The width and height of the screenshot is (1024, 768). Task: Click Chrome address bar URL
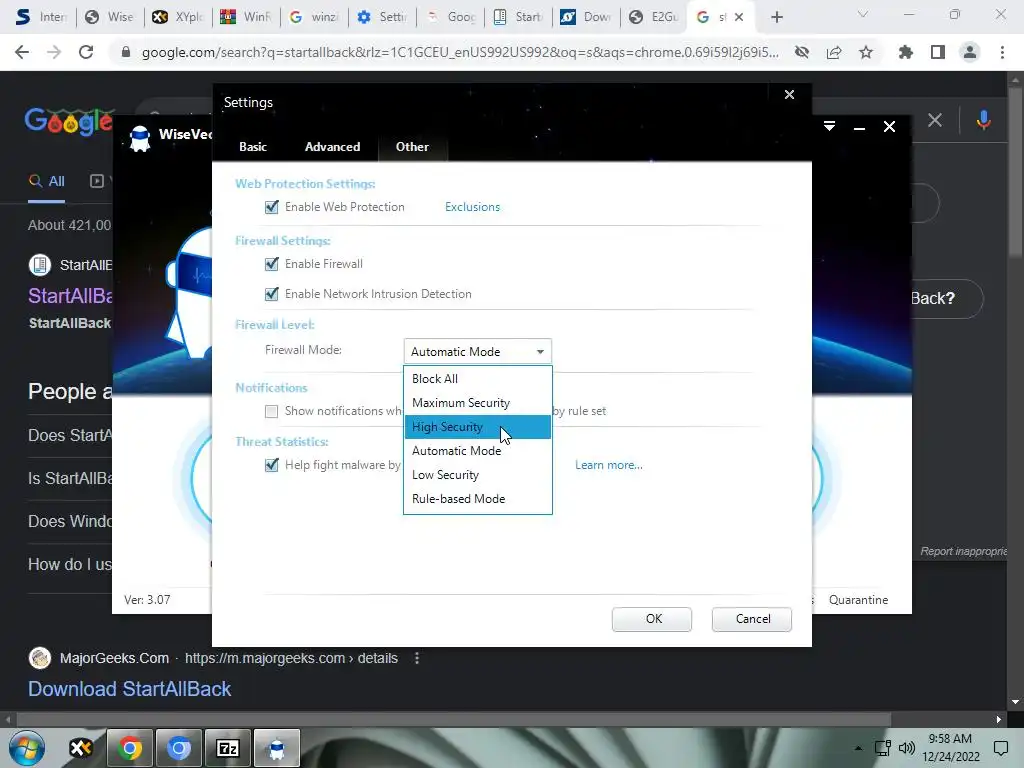(x=460, y=52)
